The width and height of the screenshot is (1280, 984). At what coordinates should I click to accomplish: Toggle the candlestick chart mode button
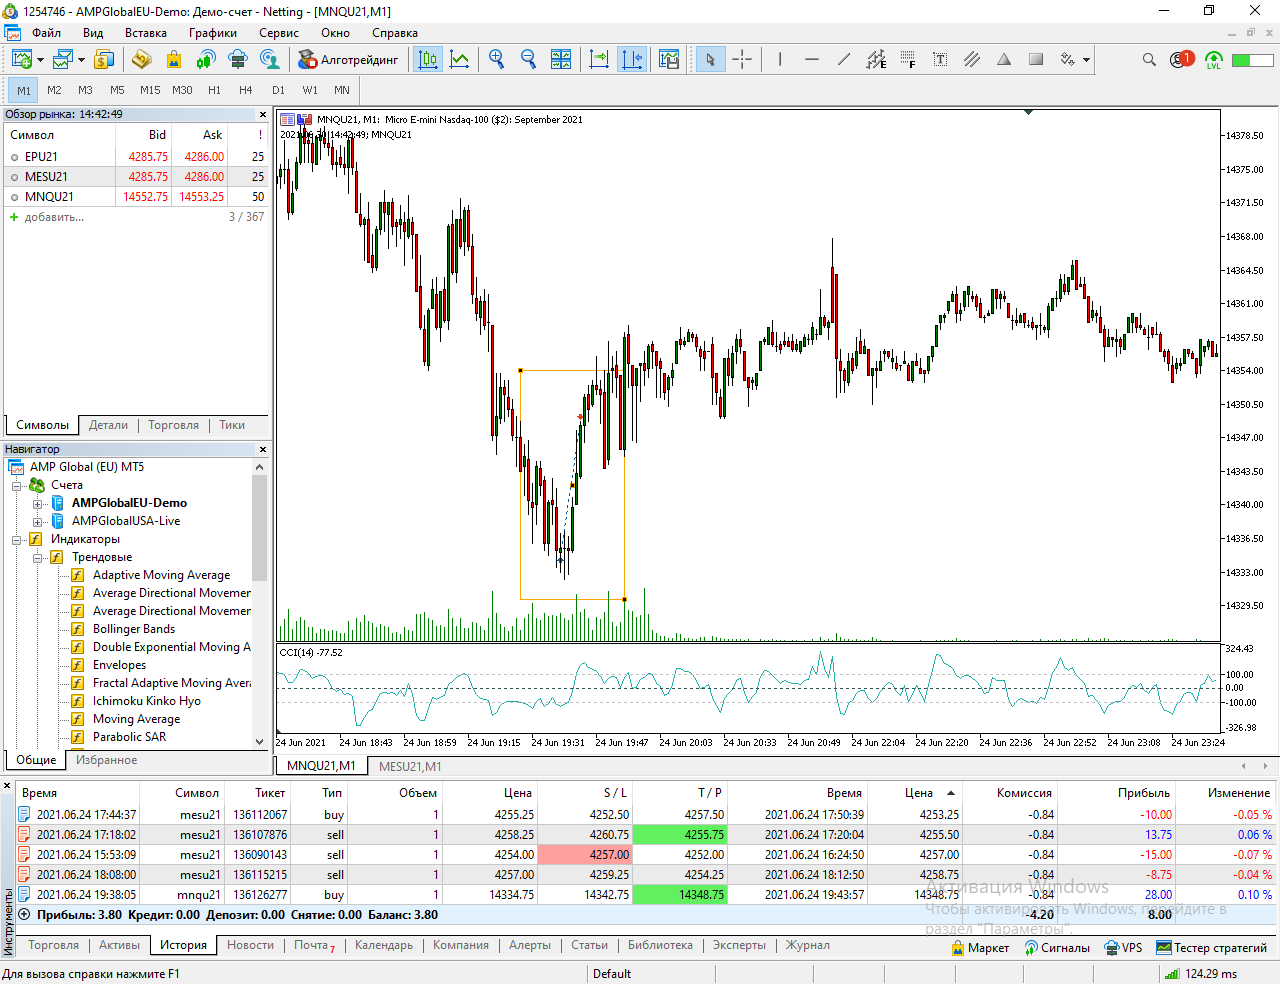(x=428, y=60)
